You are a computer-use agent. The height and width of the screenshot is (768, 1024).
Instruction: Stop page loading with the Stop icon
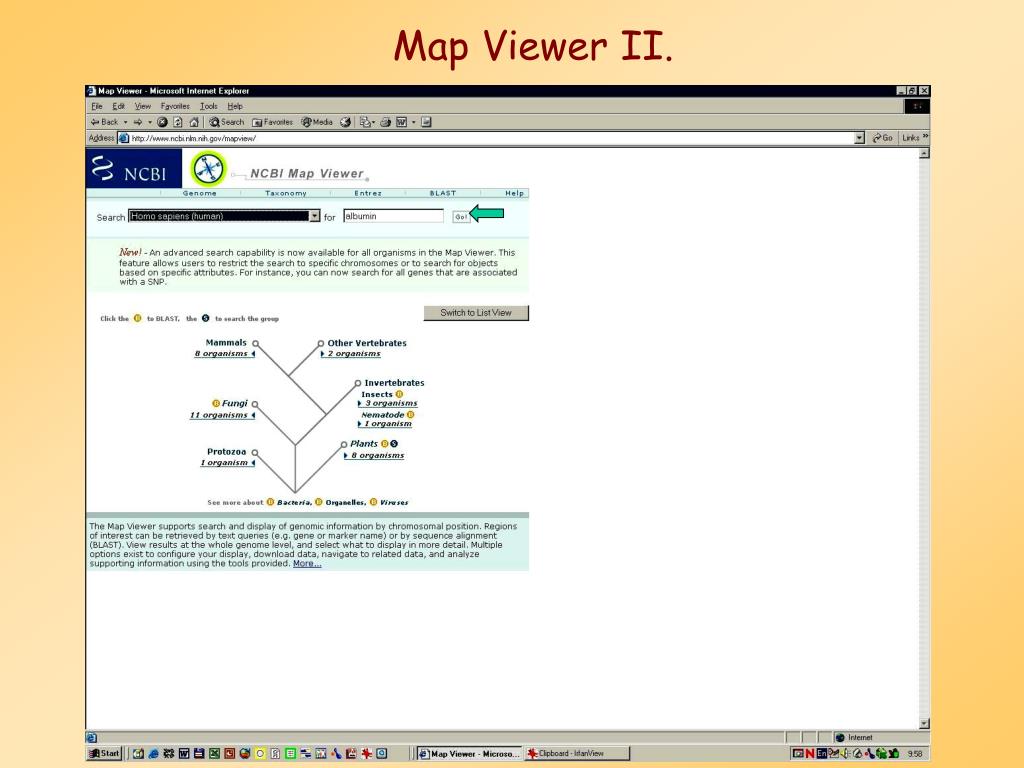click(x=162, y=122)
